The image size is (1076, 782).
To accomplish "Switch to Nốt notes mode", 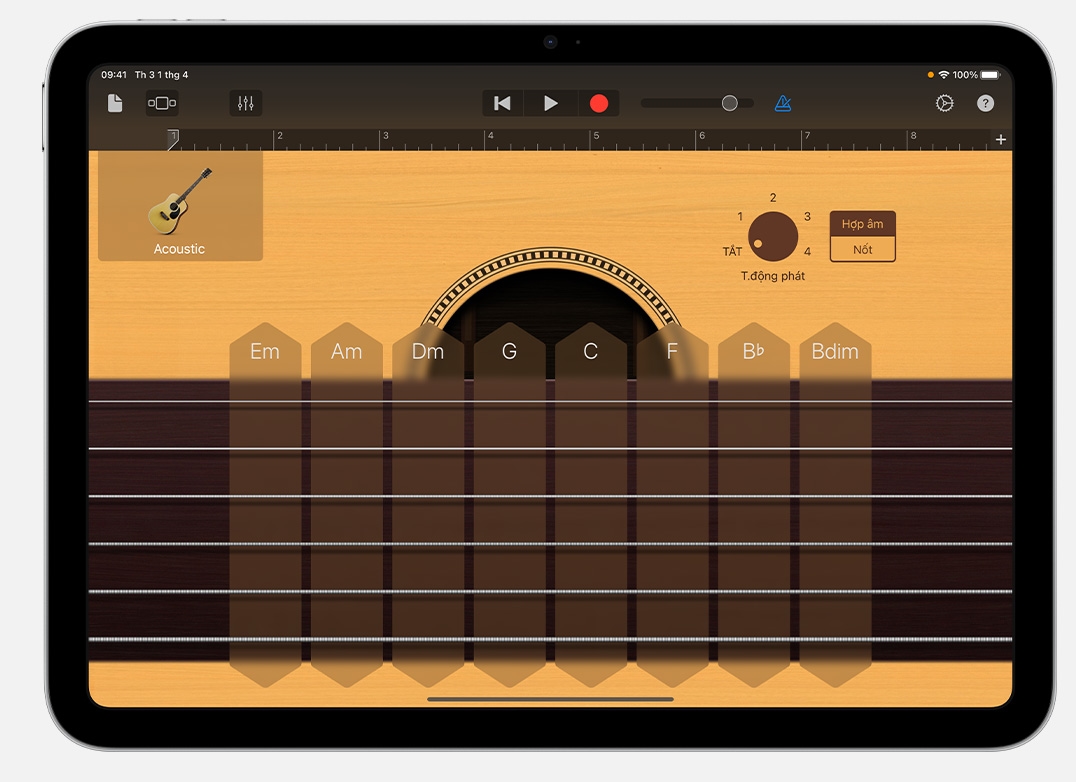I will (x=862, y=249).
